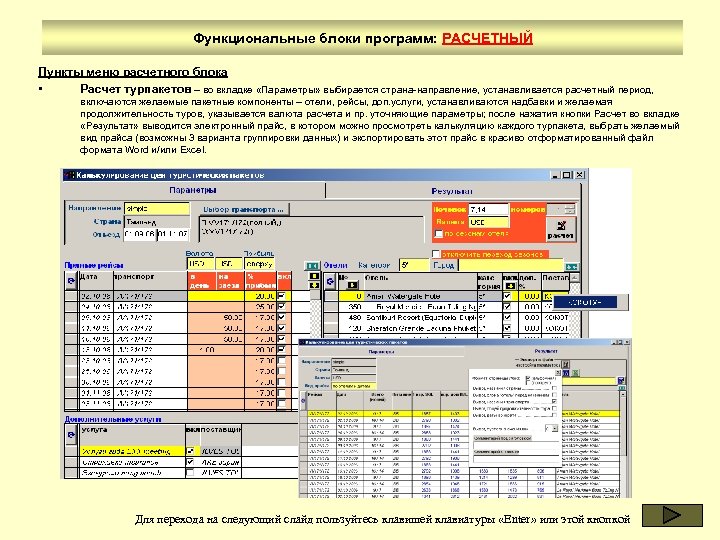The height and width of the screenshot is (540, 720).
Task: Click scroll-up arrow of hotels table scrollbar
Action: 574,277
